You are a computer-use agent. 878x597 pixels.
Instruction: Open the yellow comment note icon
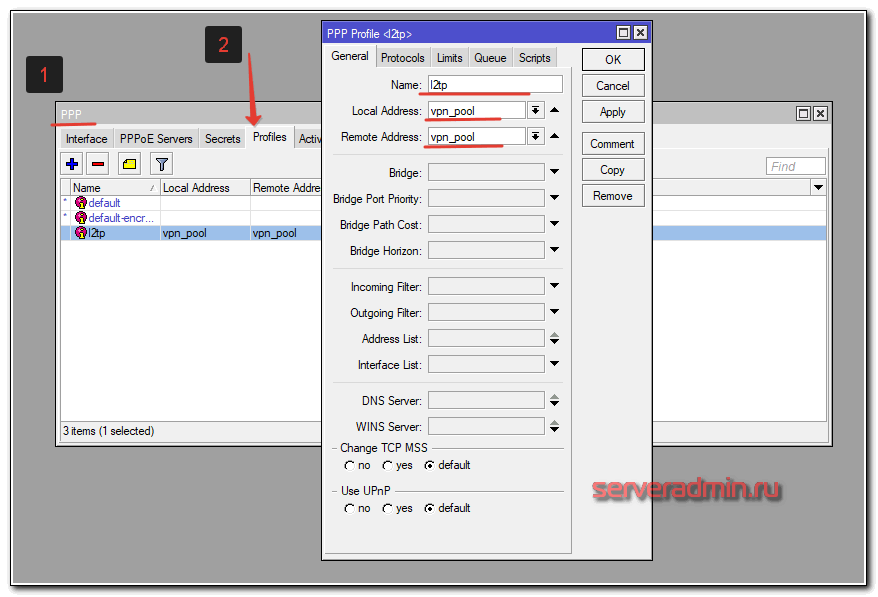coord(129,164)
